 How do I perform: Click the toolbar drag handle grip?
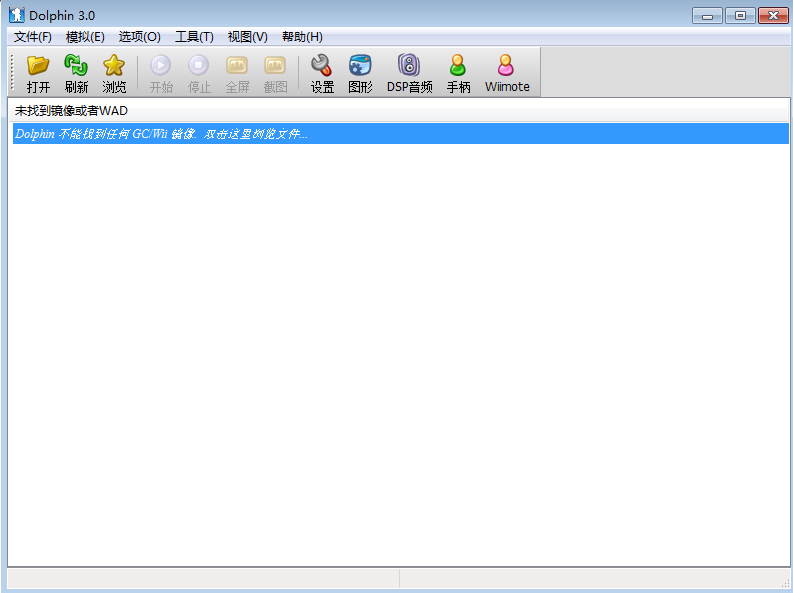click(x=12, y=72)
